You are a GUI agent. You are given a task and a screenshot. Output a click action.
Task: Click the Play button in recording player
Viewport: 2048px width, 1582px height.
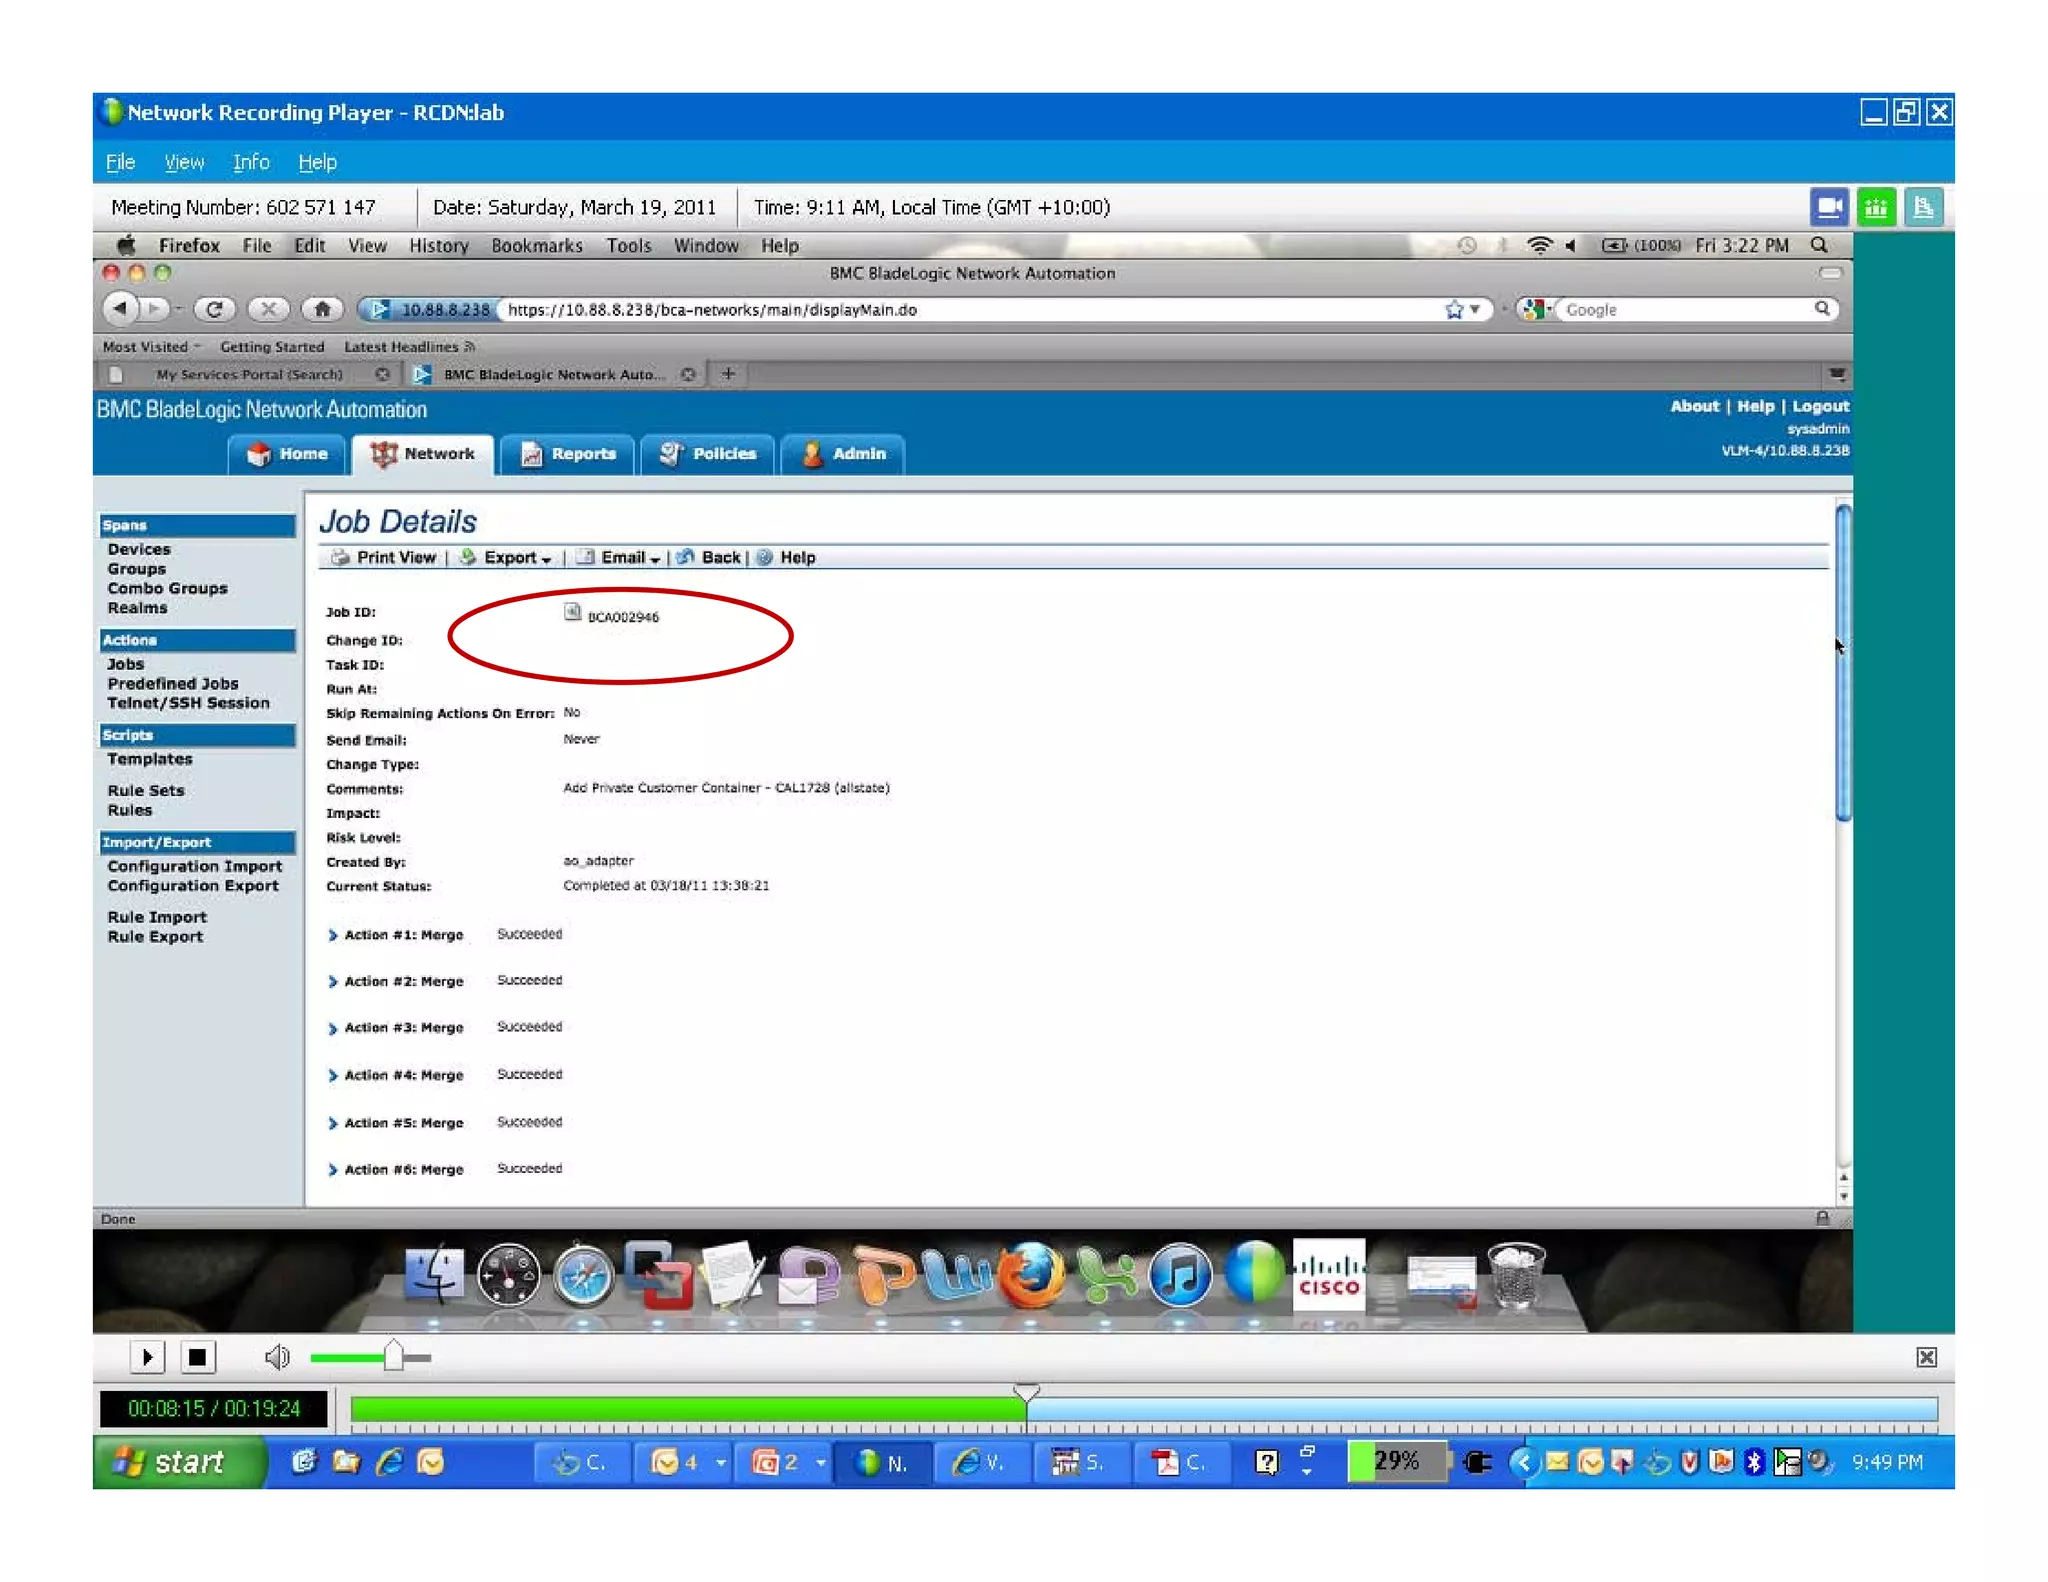pos(147,1357)
